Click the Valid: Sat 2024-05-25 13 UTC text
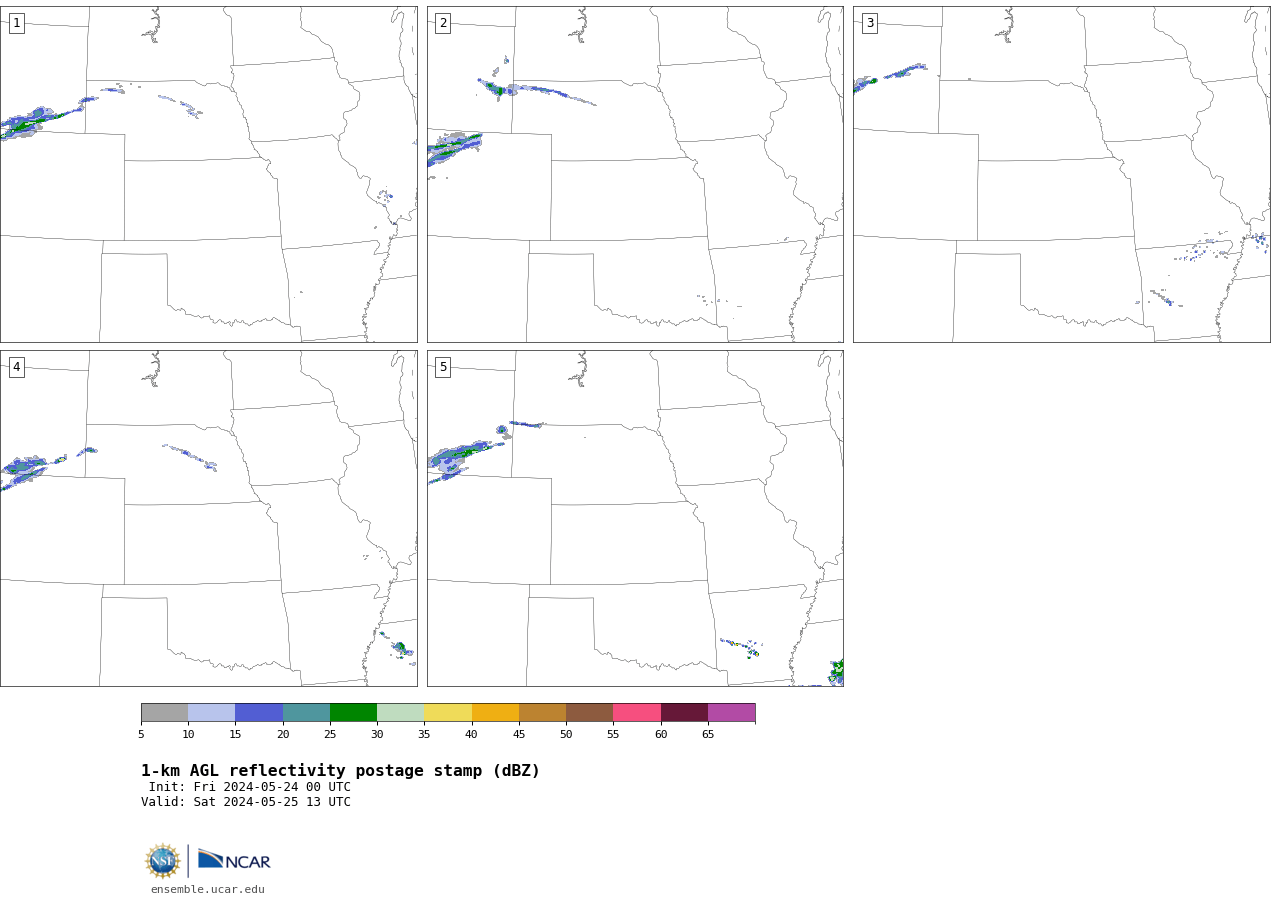Image resolution: width=1280 pixels, height=901 pixels. (x=246, y=802)
